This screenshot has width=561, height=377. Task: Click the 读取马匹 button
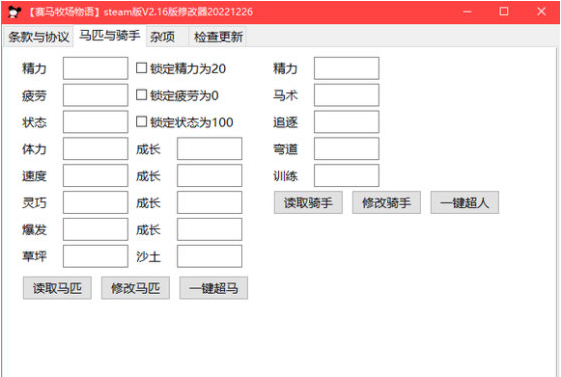pos(57,288)
